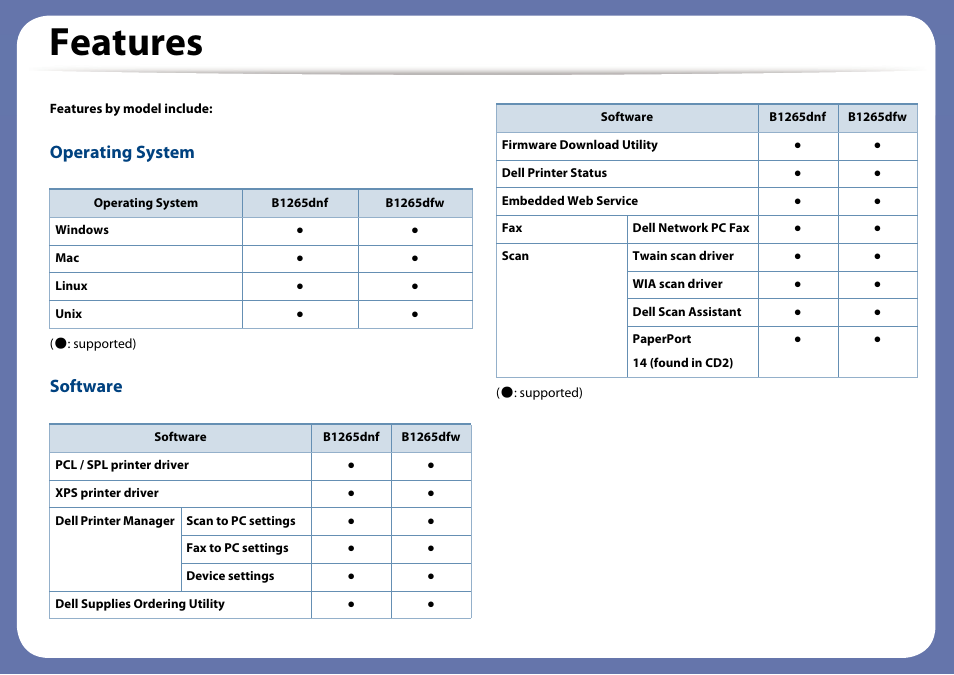Screen dimensions: 954x675
Task: Click "supported" legend below PaperPort table
Action: [x=540, y=393]
